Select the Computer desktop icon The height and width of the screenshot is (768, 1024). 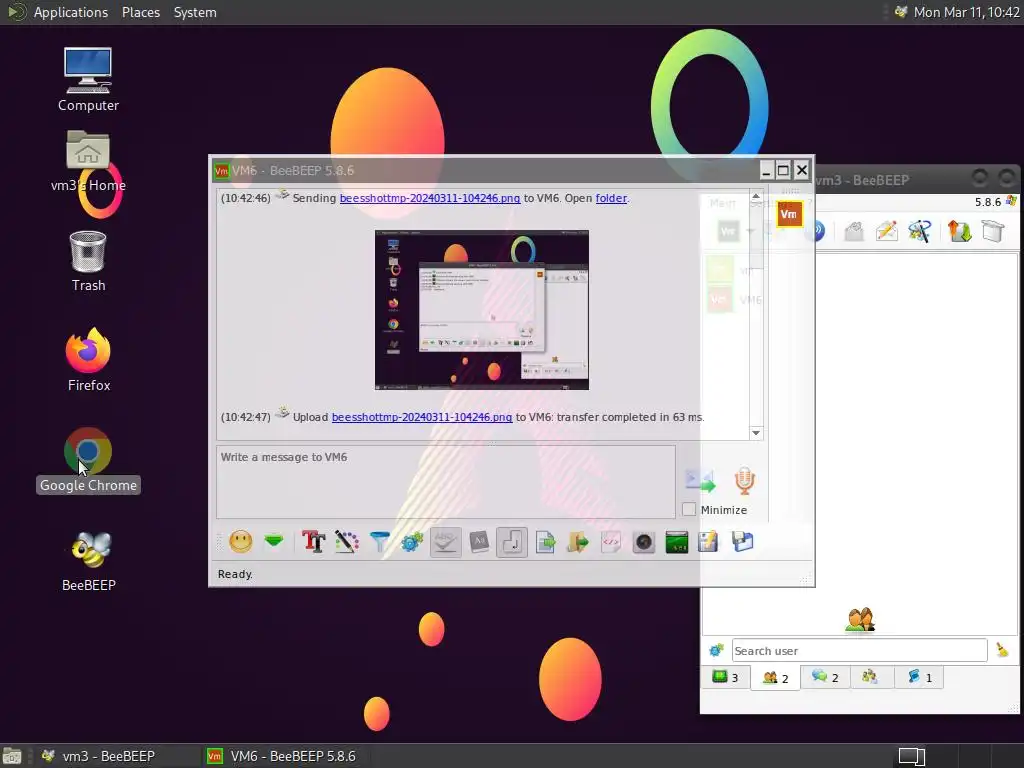pos(88,80)
